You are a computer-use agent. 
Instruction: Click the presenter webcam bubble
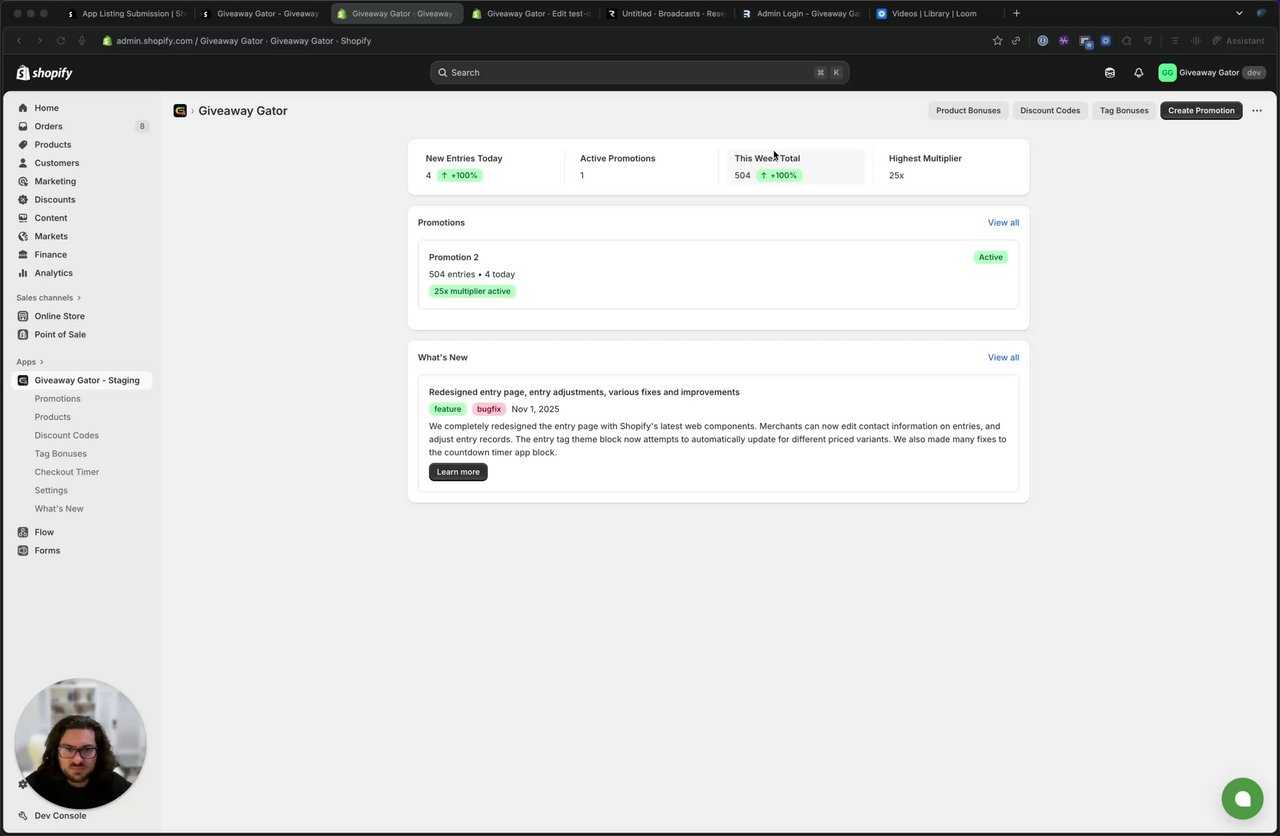click(80, 744)
